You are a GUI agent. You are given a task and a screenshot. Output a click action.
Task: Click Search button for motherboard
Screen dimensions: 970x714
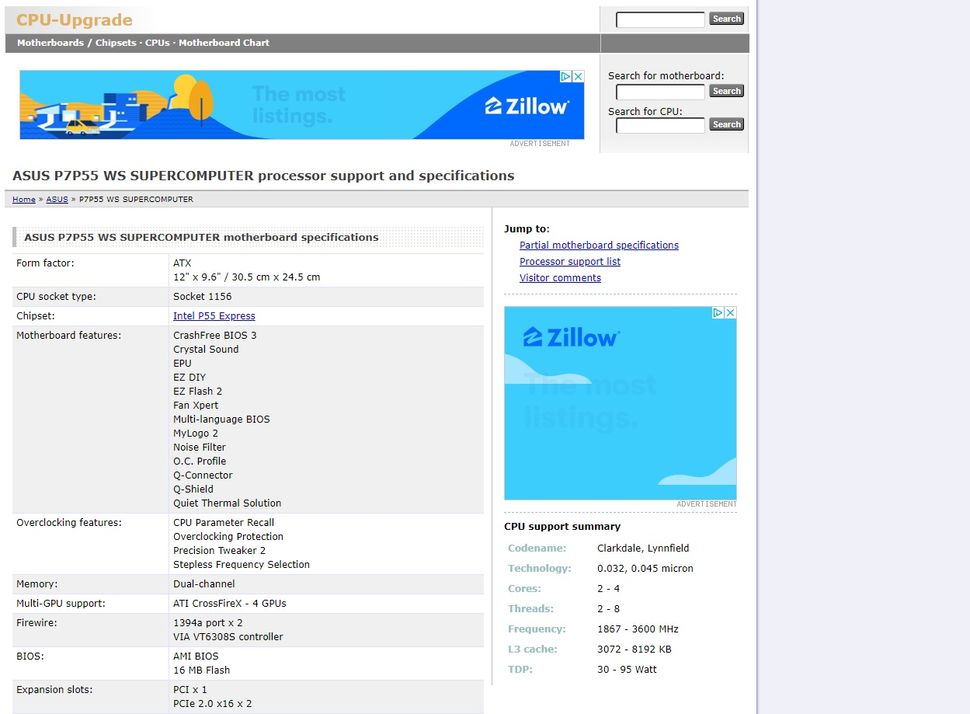[x=726, y=91]
